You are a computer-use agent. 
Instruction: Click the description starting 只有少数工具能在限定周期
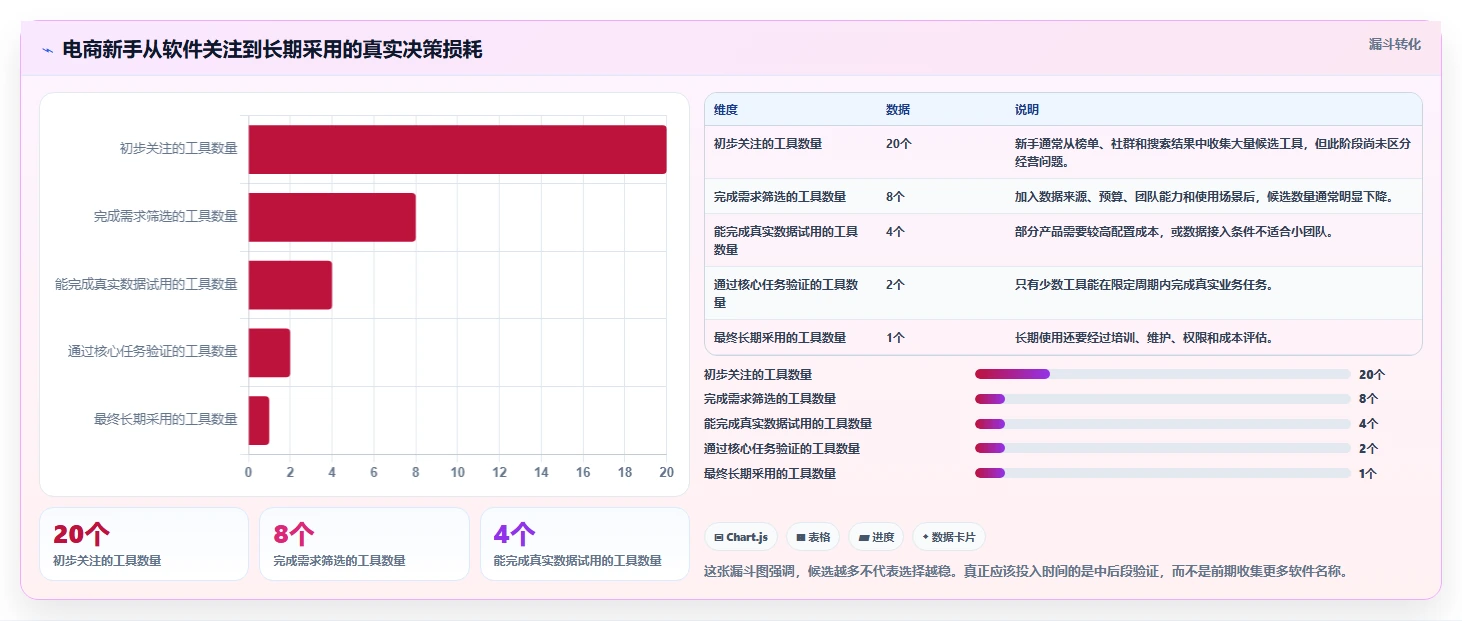(1144, 285)
